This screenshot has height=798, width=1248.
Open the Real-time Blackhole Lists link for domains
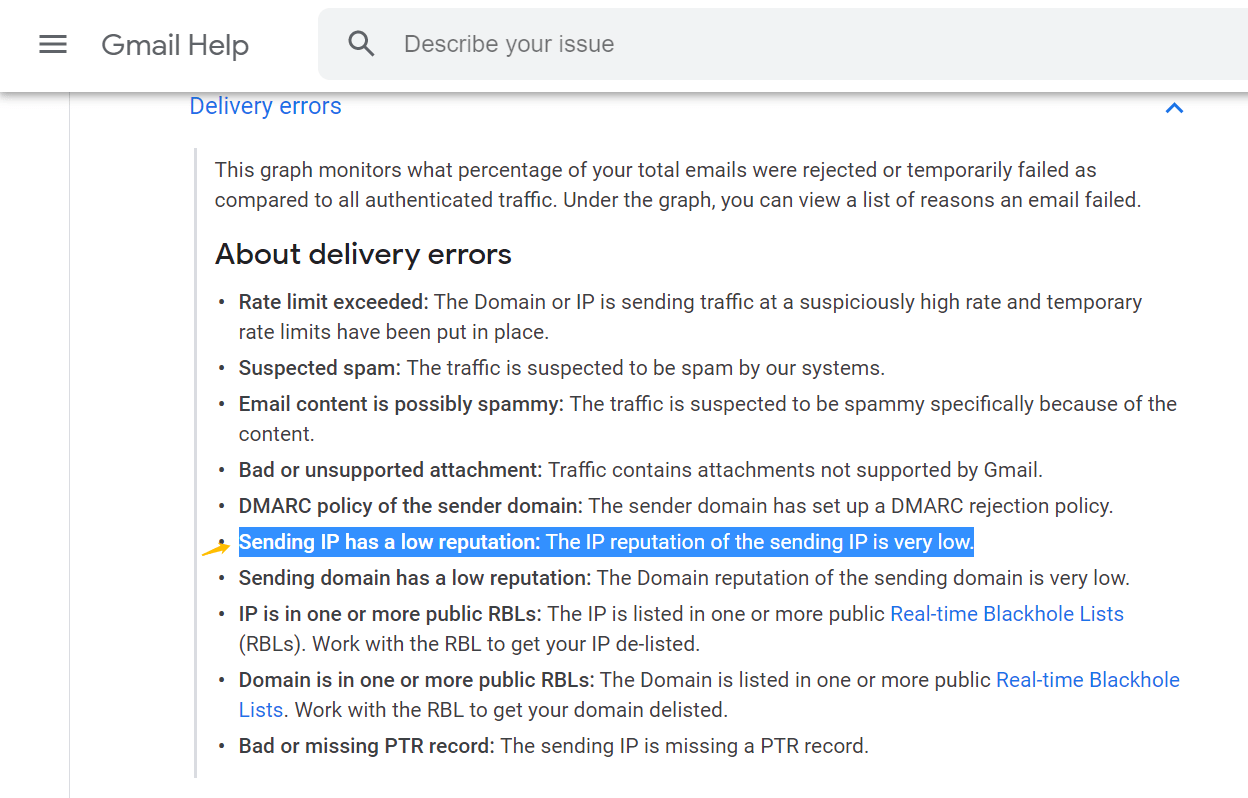coord(1087,679)
